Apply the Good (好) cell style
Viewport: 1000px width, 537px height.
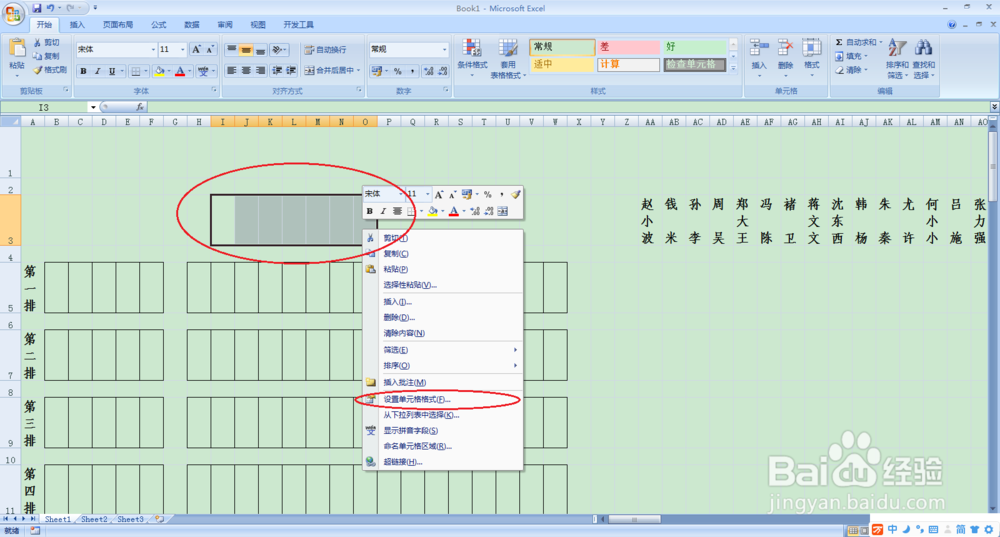[694, 47]
